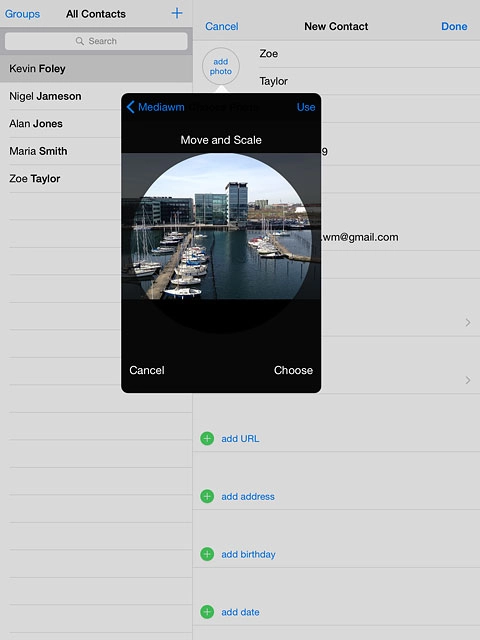
Task: Click the Search contacts field
Action: (96, 41)
